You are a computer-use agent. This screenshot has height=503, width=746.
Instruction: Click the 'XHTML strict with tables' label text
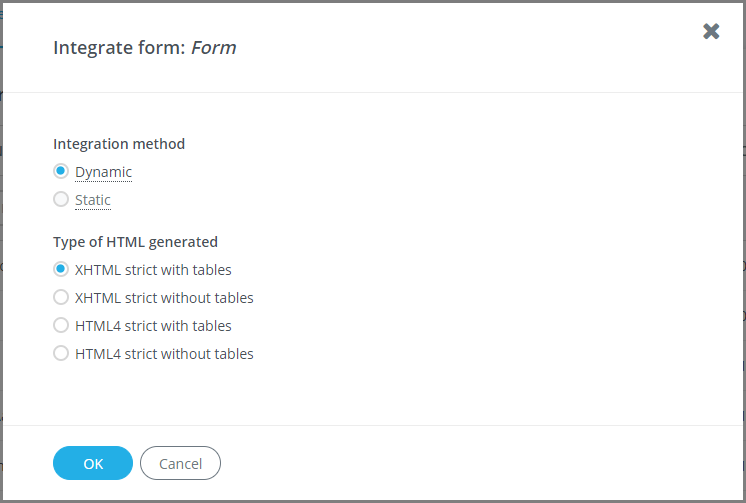click(x=153, y=270)
